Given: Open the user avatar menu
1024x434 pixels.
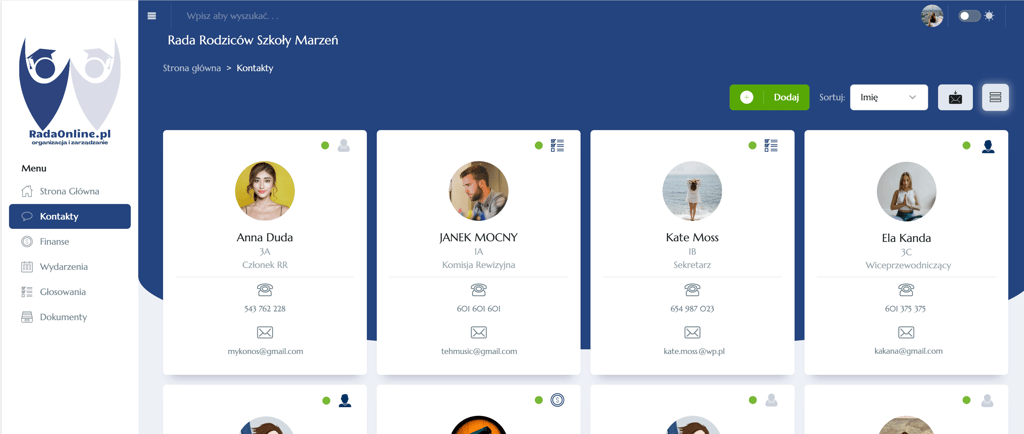Looking at the screenshot, I should 932,16.
